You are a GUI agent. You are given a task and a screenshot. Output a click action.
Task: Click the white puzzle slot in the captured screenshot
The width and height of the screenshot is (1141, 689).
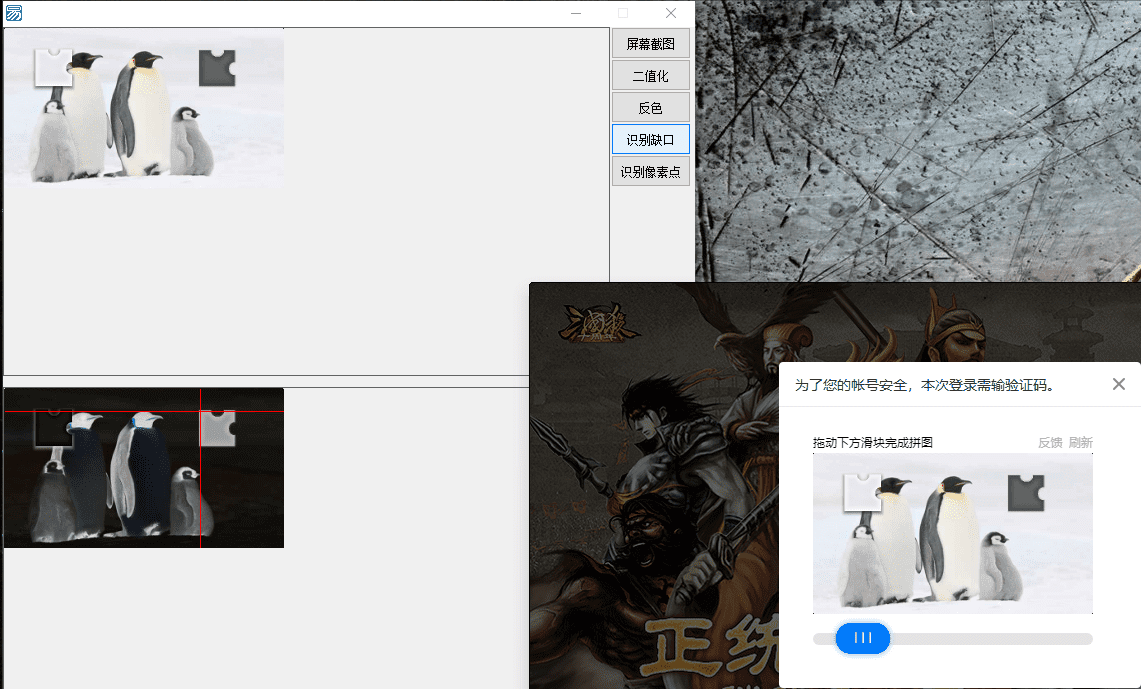(x=53, y=67)
